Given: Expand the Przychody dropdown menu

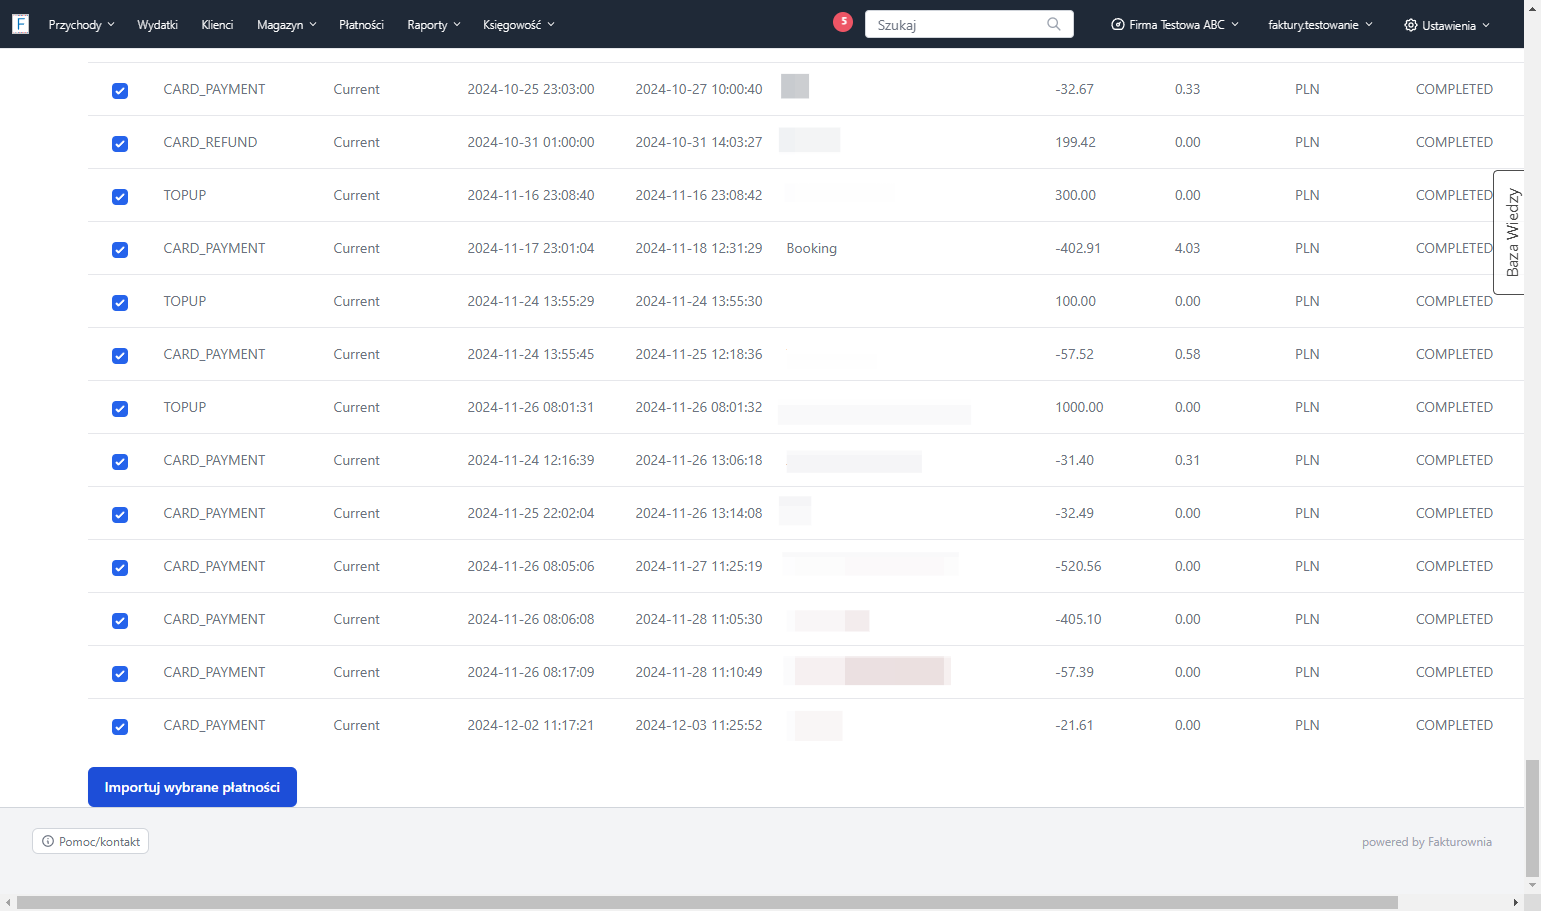Looking at the screenshot, I should [82, 25].
